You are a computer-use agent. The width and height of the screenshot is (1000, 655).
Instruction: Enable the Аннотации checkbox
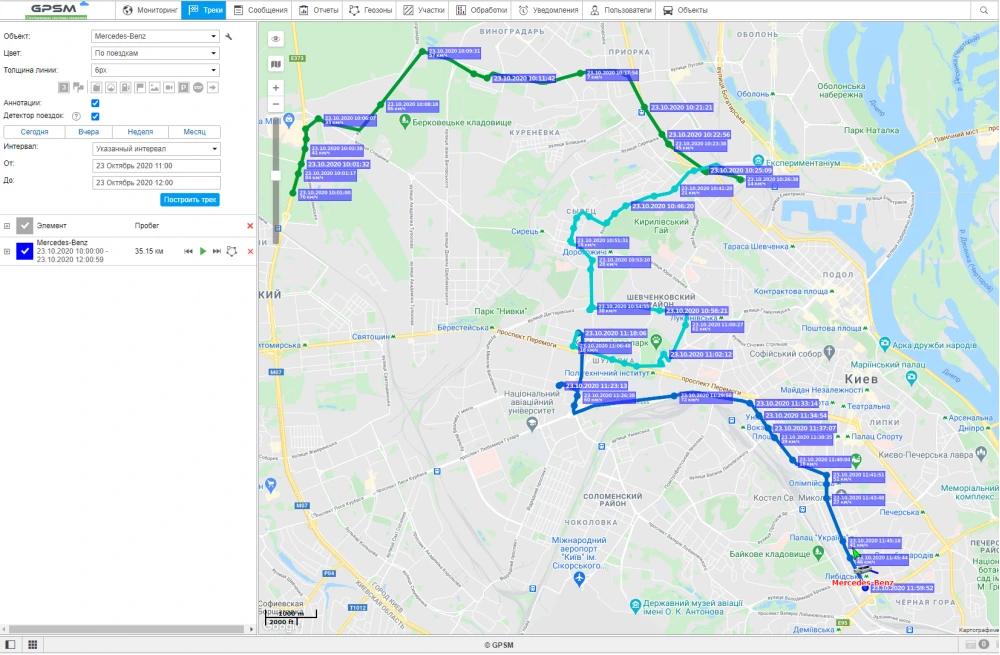click(95, 102)
